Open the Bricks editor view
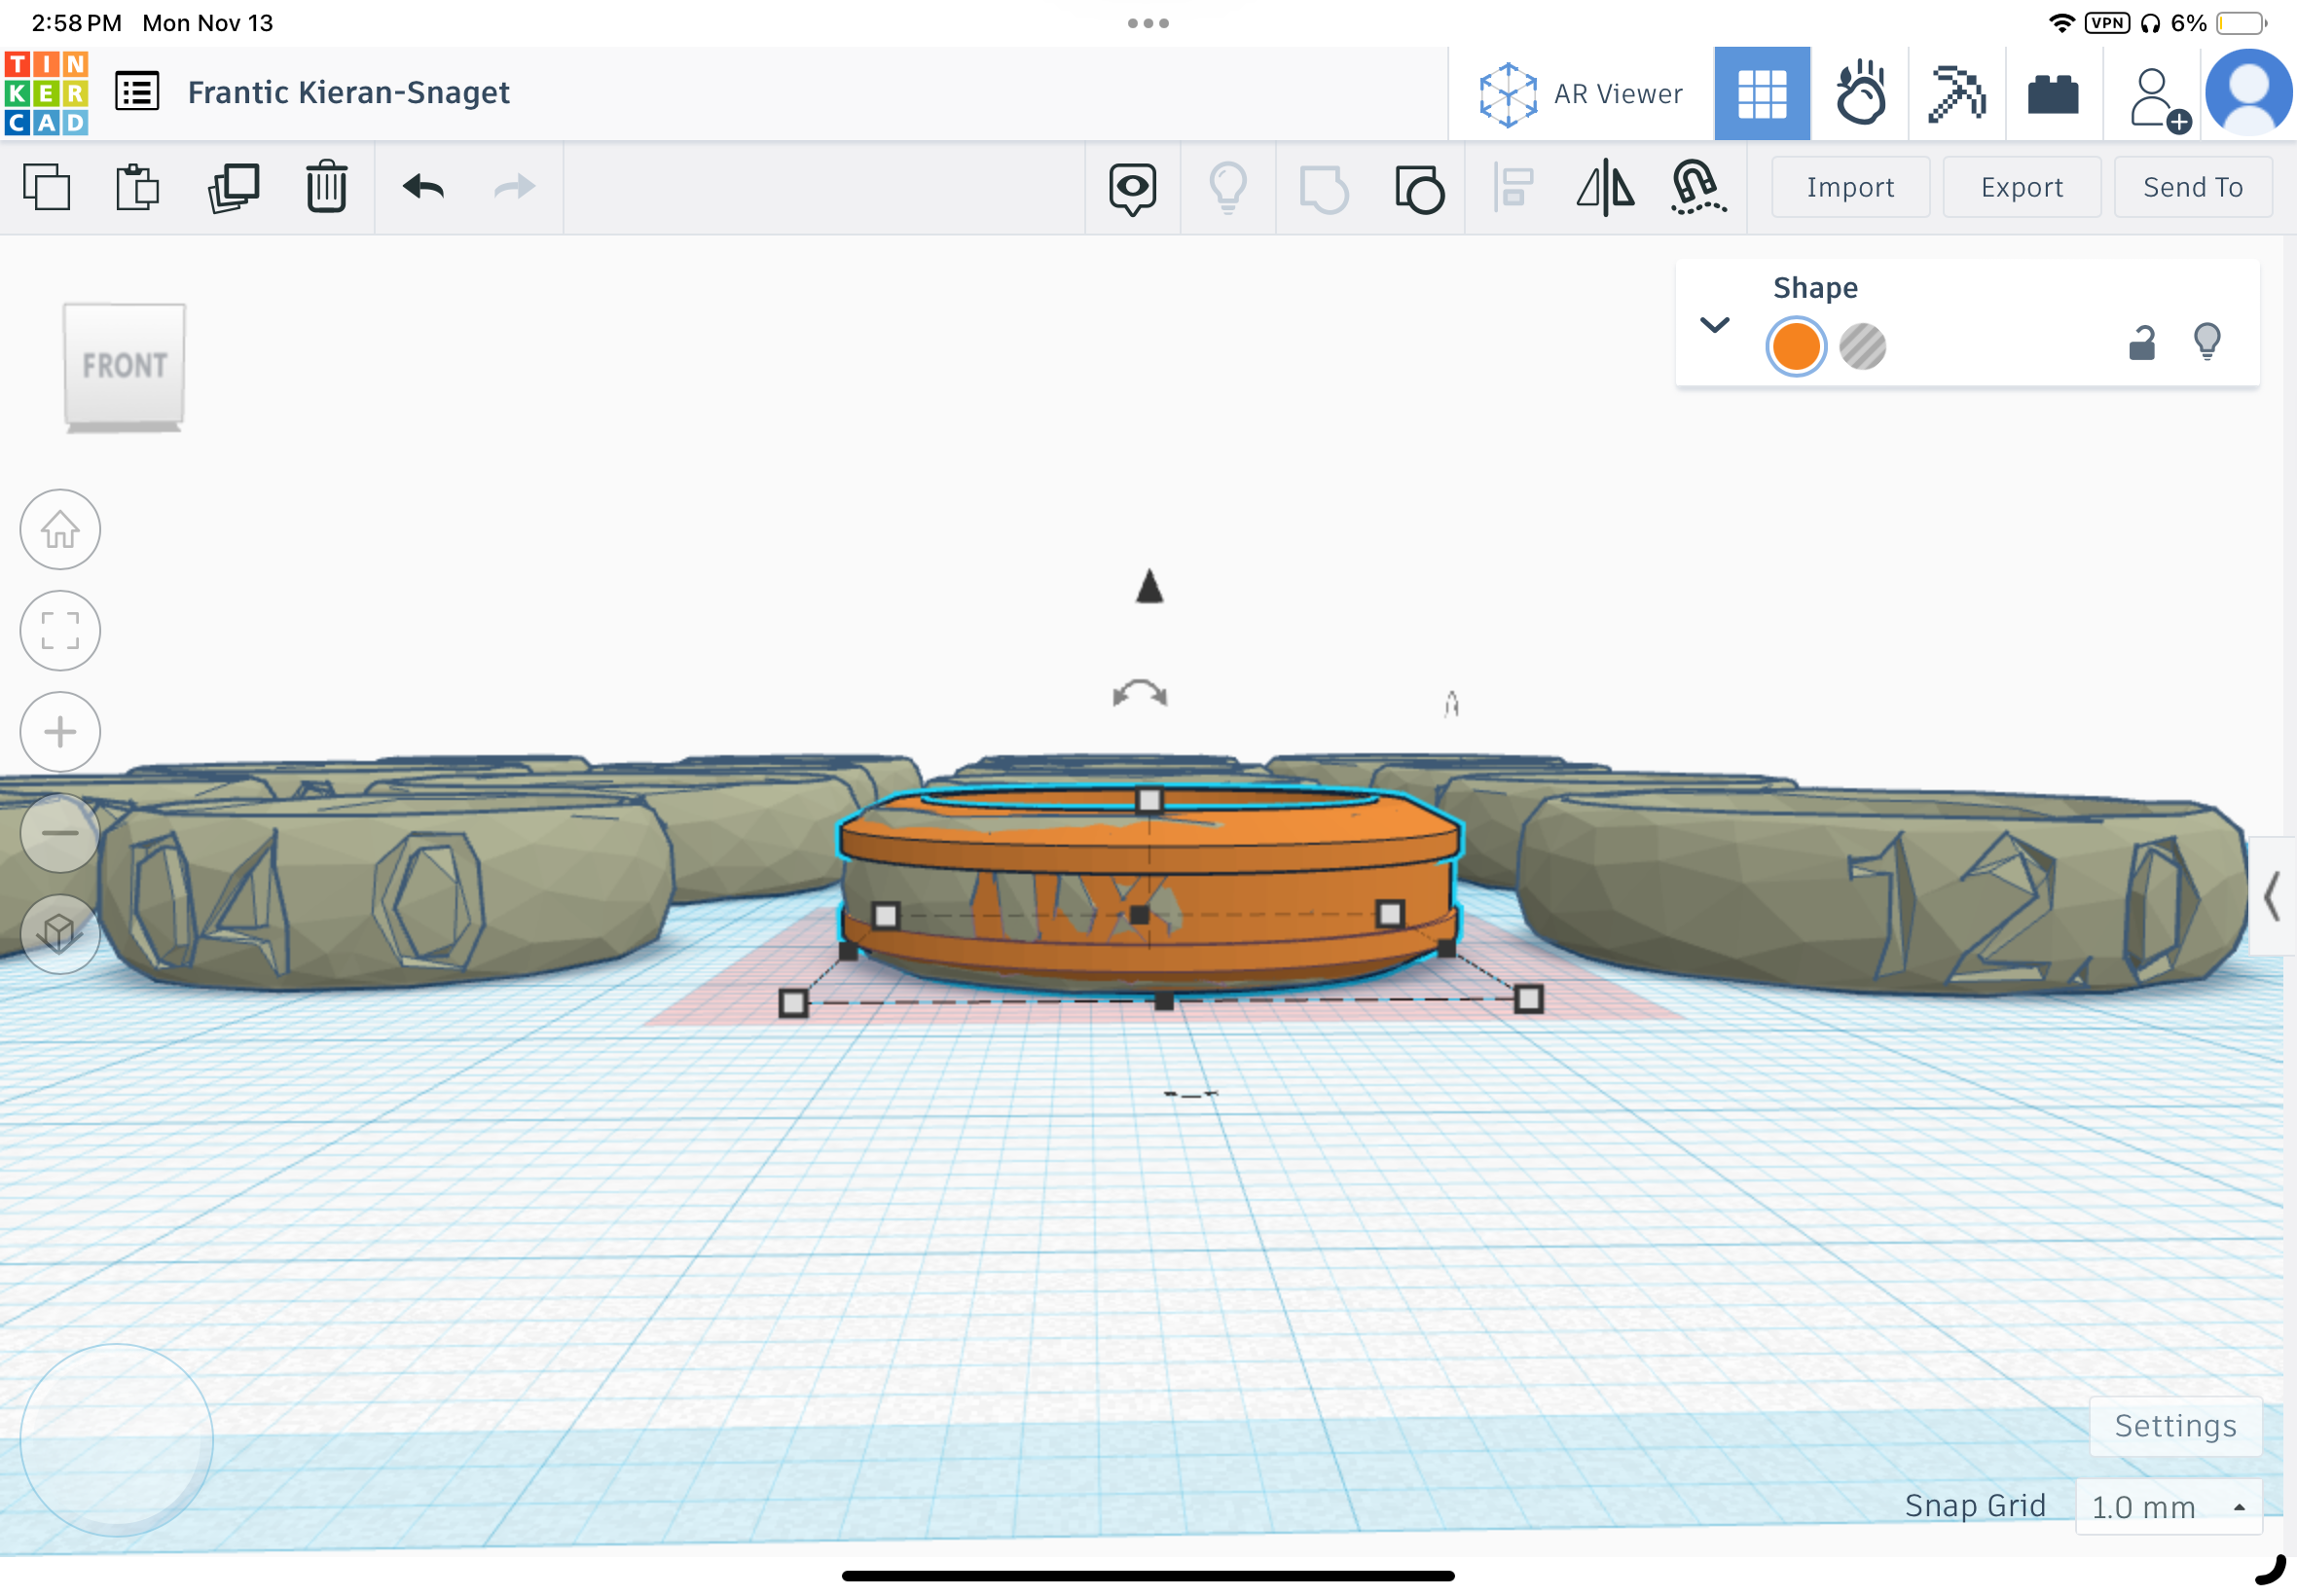 point(2053,93)
